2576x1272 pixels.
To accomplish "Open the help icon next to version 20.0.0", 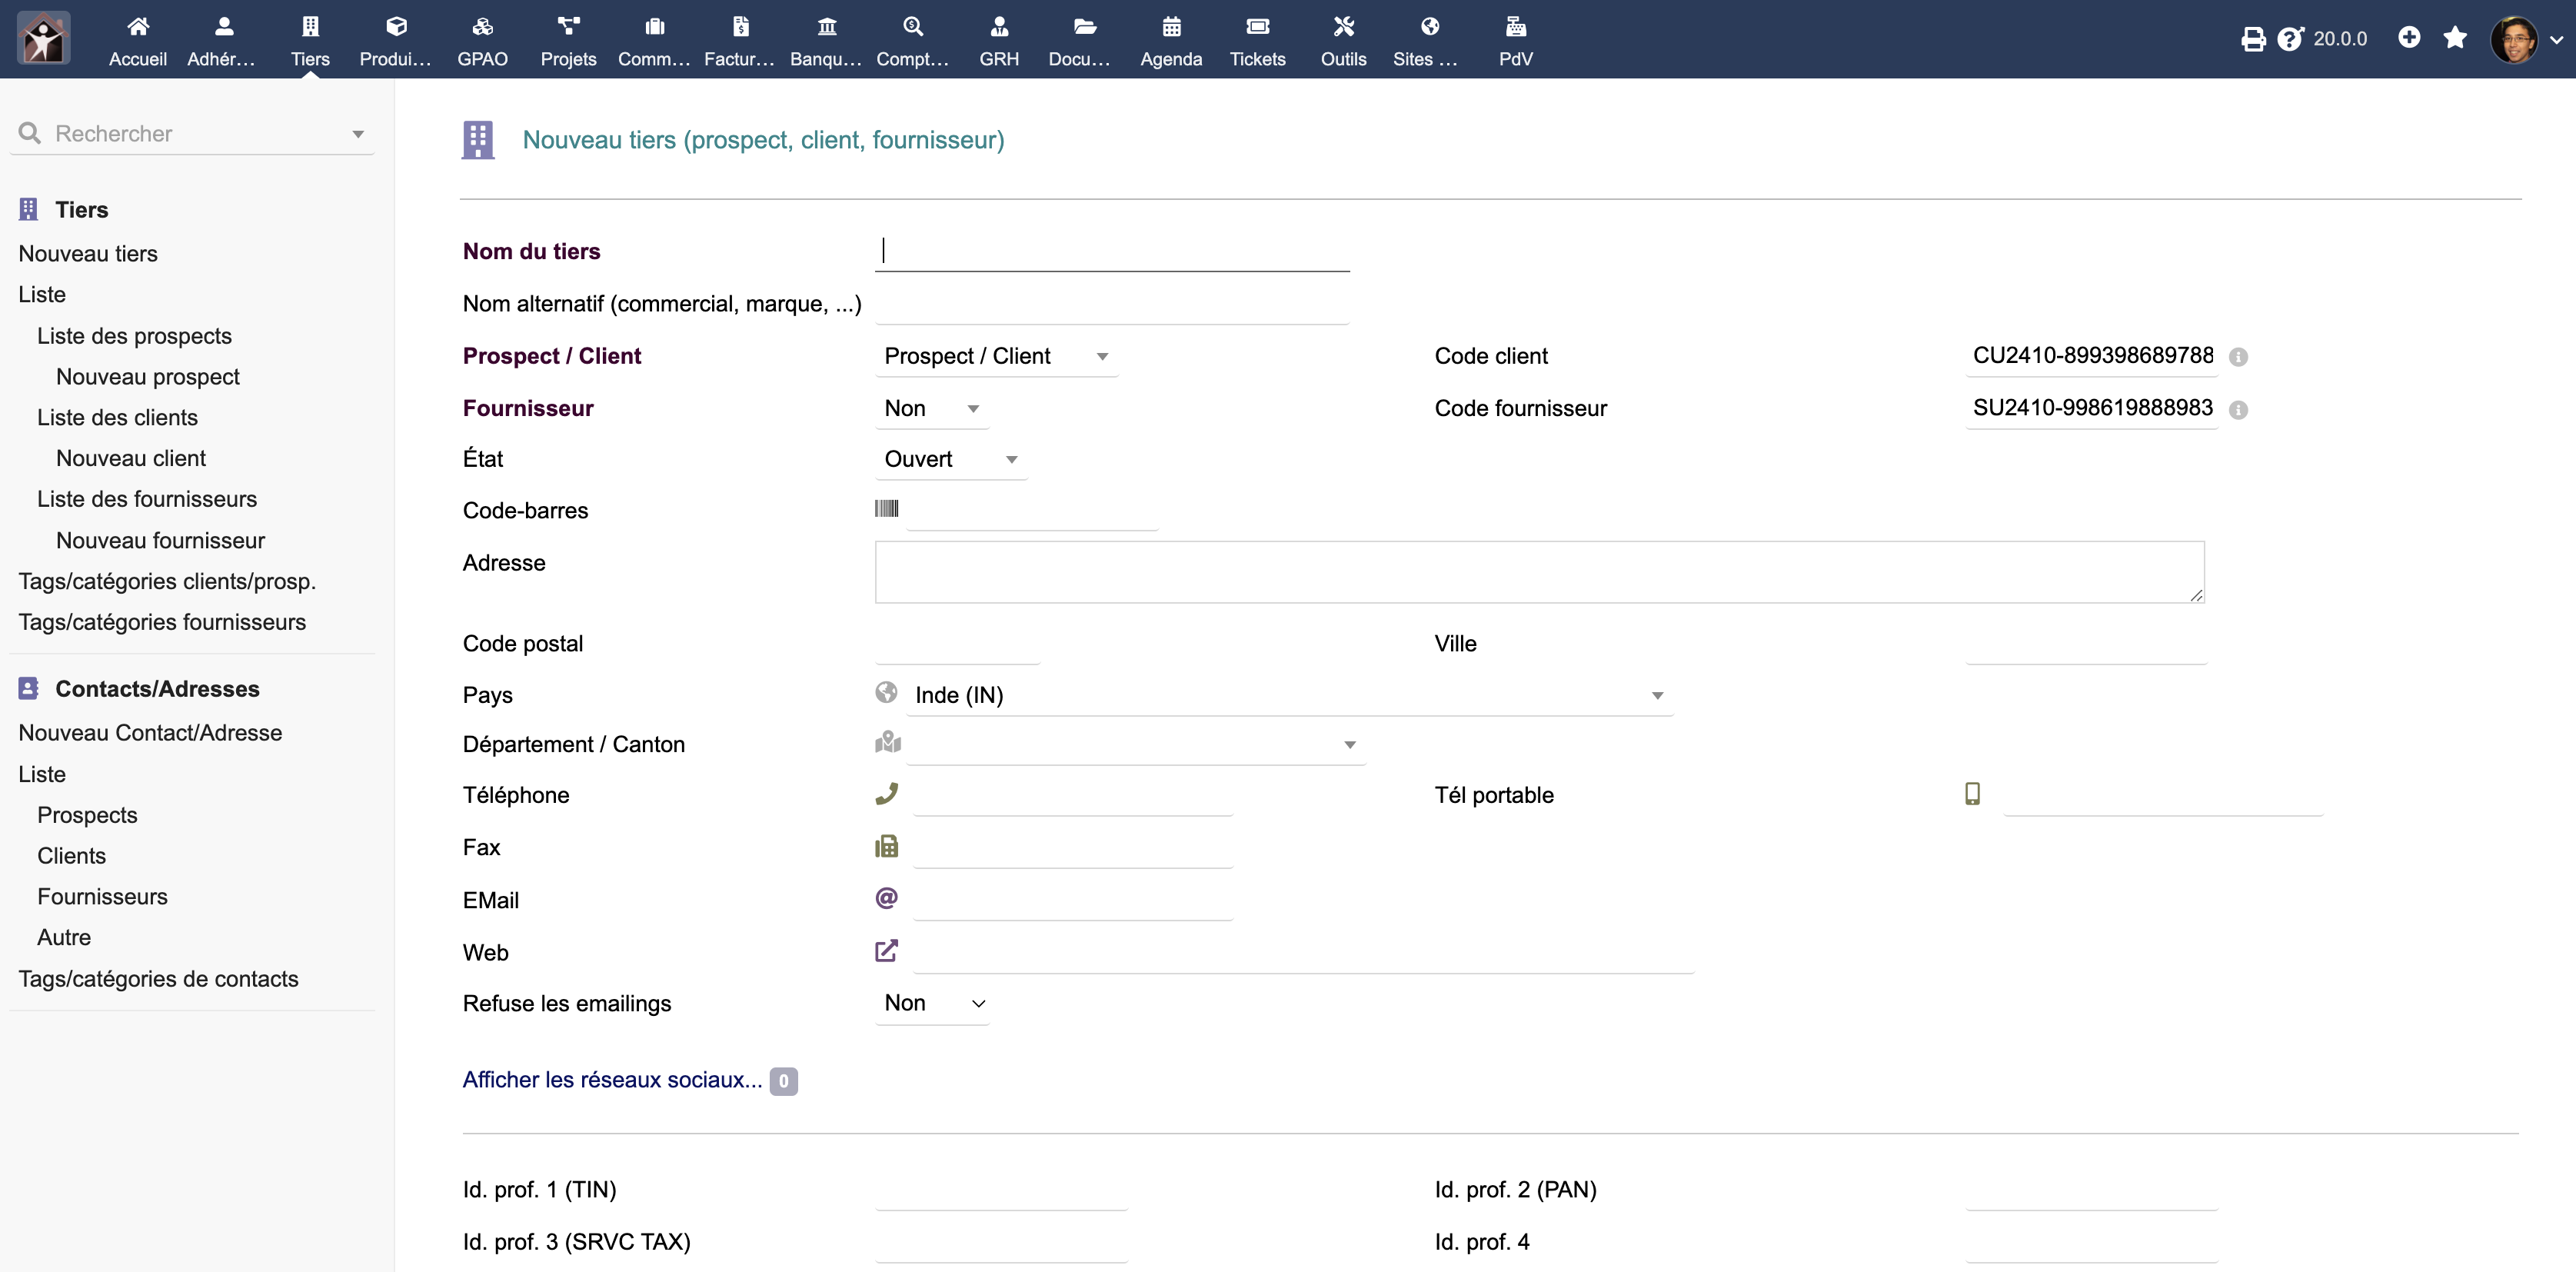I will 2289,39.
